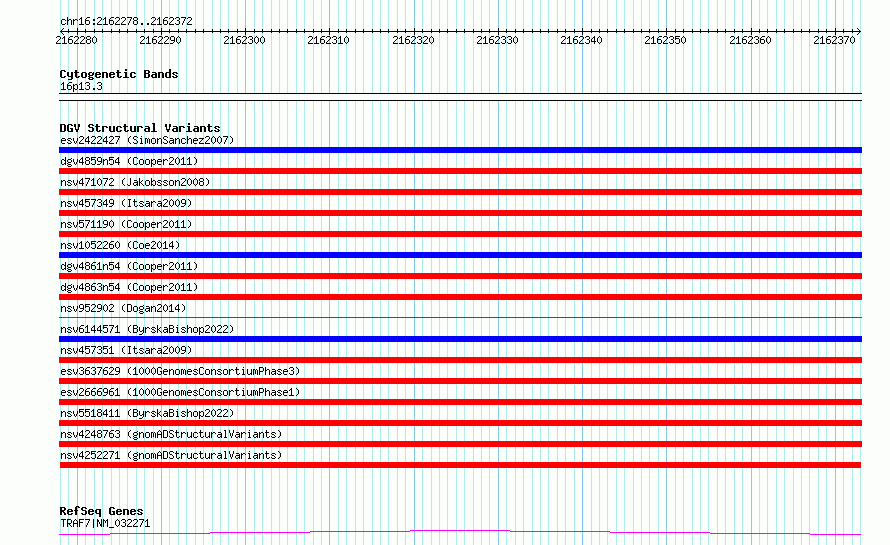This screenshot has height=545, width=890.
Task: Click ruler position 2162300
Action: (244, 40)
